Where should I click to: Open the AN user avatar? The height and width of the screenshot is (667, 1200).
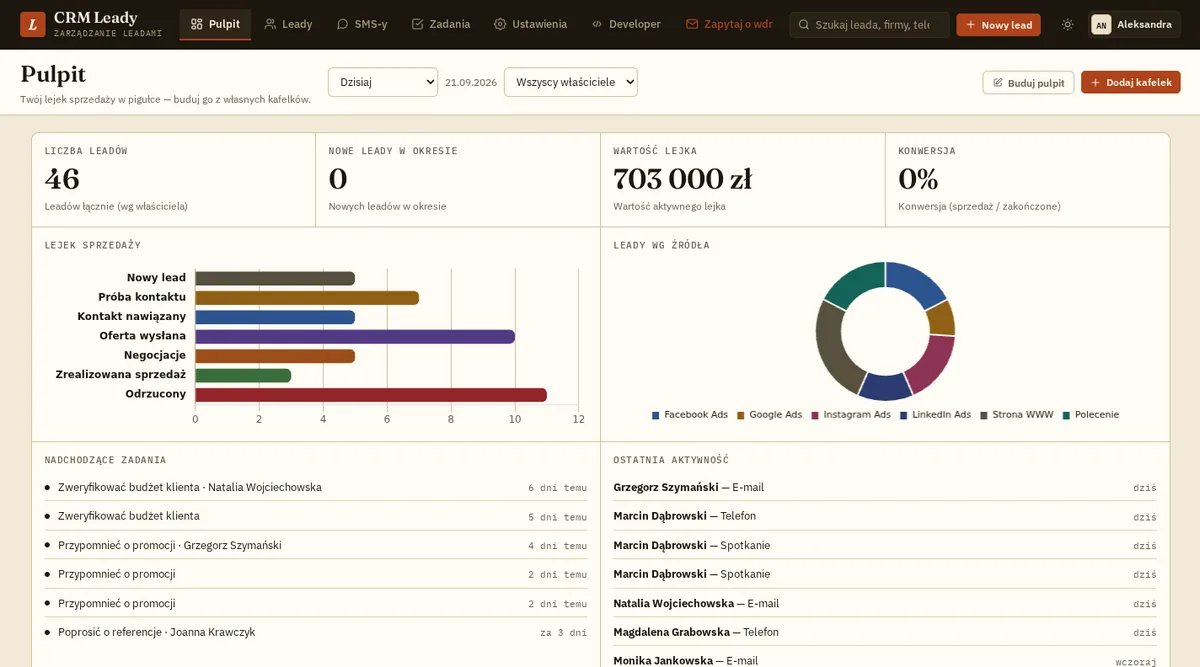click(x=1101, y=25)
